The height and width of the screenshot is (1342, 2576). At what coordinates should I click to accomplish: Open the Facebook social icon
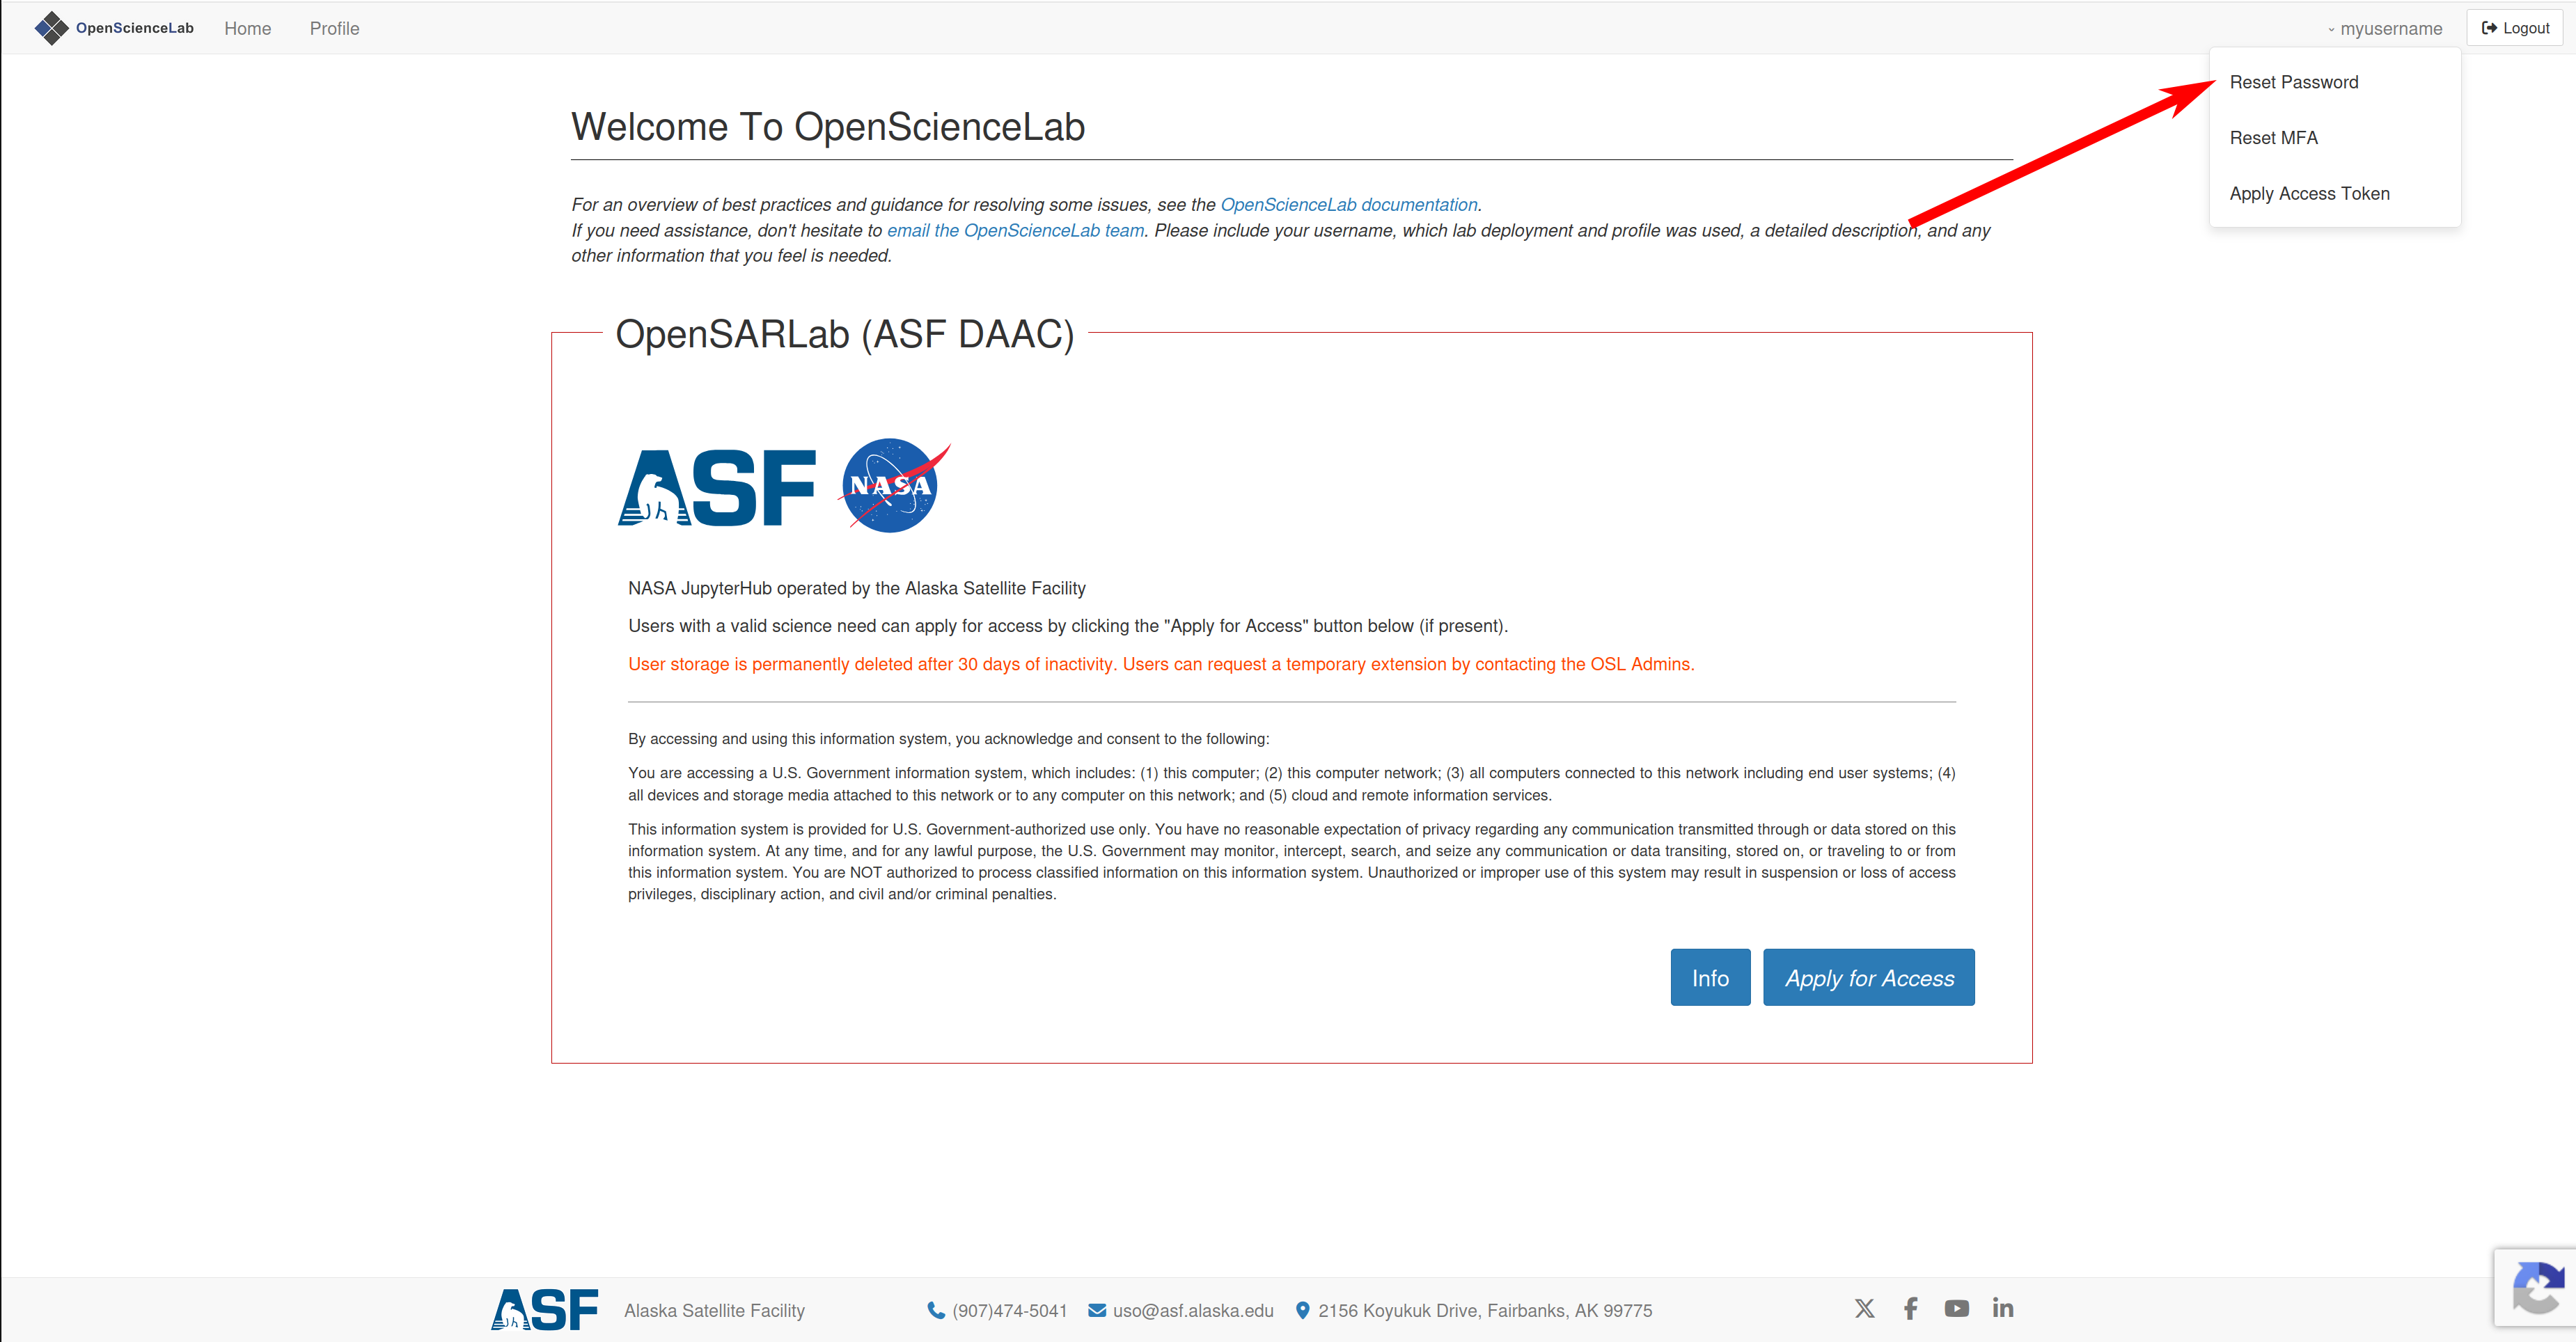point(1910,1308)
